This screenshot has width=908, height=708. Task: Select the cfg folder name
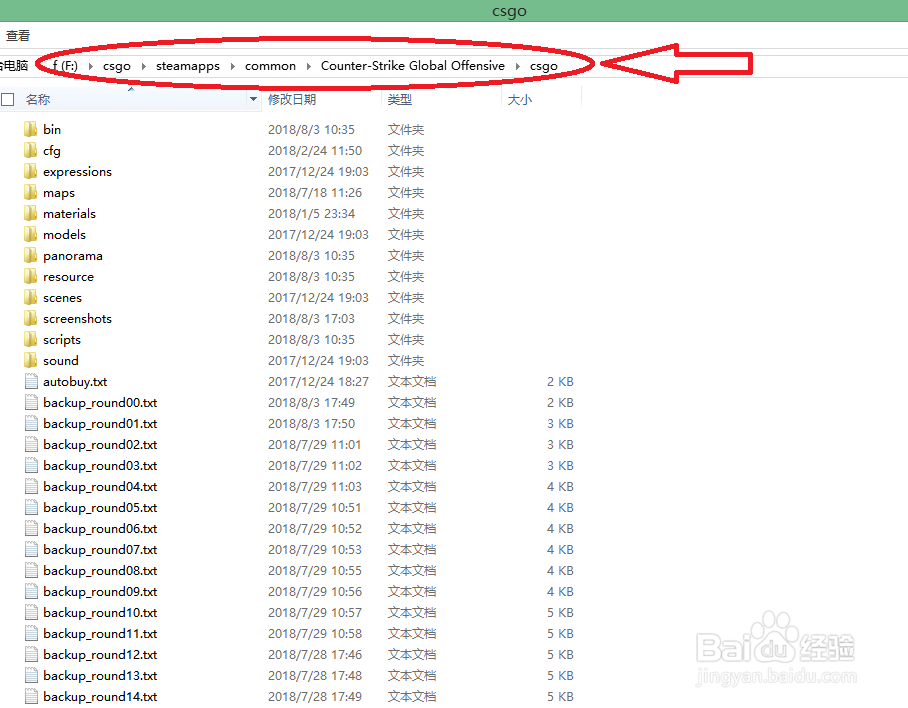click(52, 151)
